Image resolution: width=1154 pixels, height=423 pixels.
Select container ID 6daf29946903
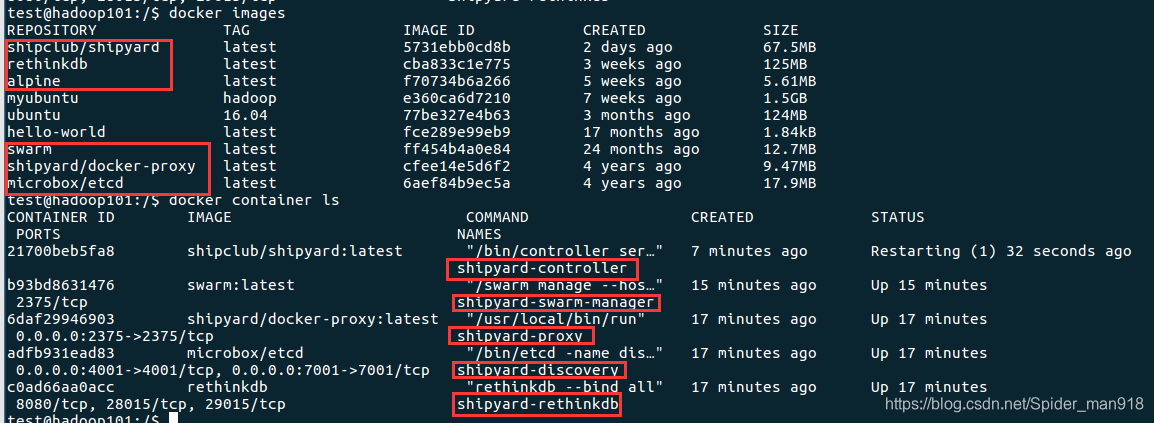point(60,319)
